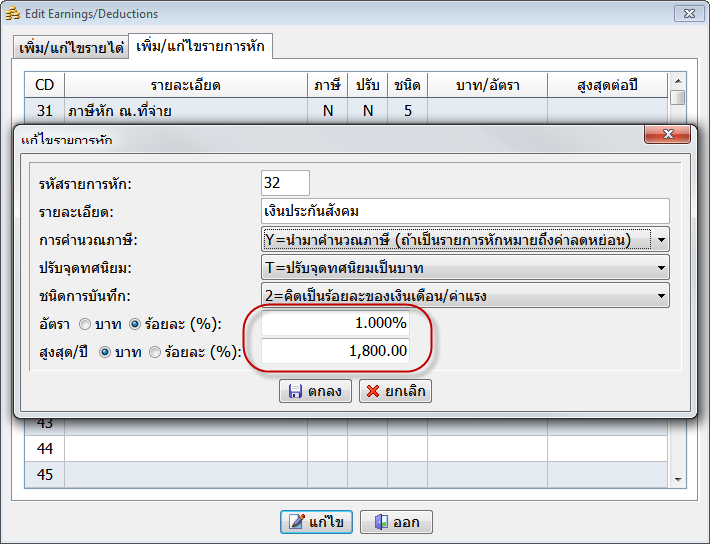710x544 pixels.
Task: Open the ชนิดการบันทึก dropdown
Action: pyautogui.click(x=661, y=295)
